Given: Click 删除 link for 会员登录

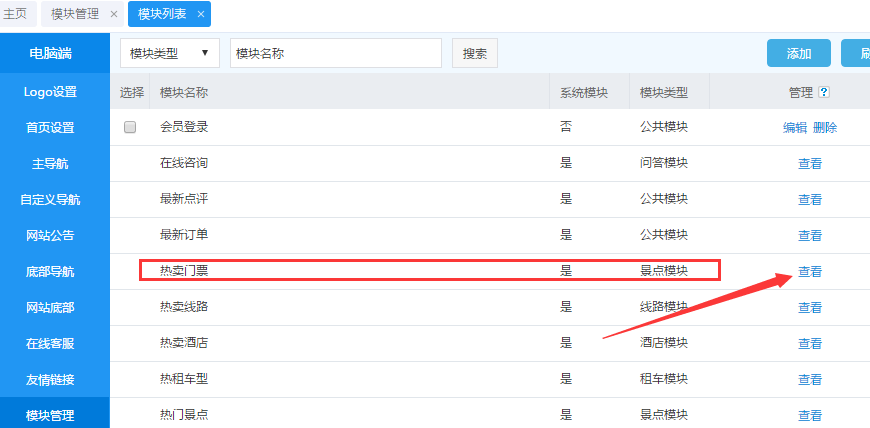Looking at the screenshot, I should [x=825, y=128].
